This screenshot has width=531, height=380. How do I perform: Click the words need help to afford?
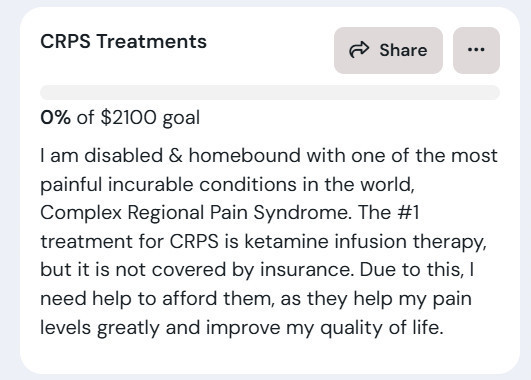click(129, 299)
